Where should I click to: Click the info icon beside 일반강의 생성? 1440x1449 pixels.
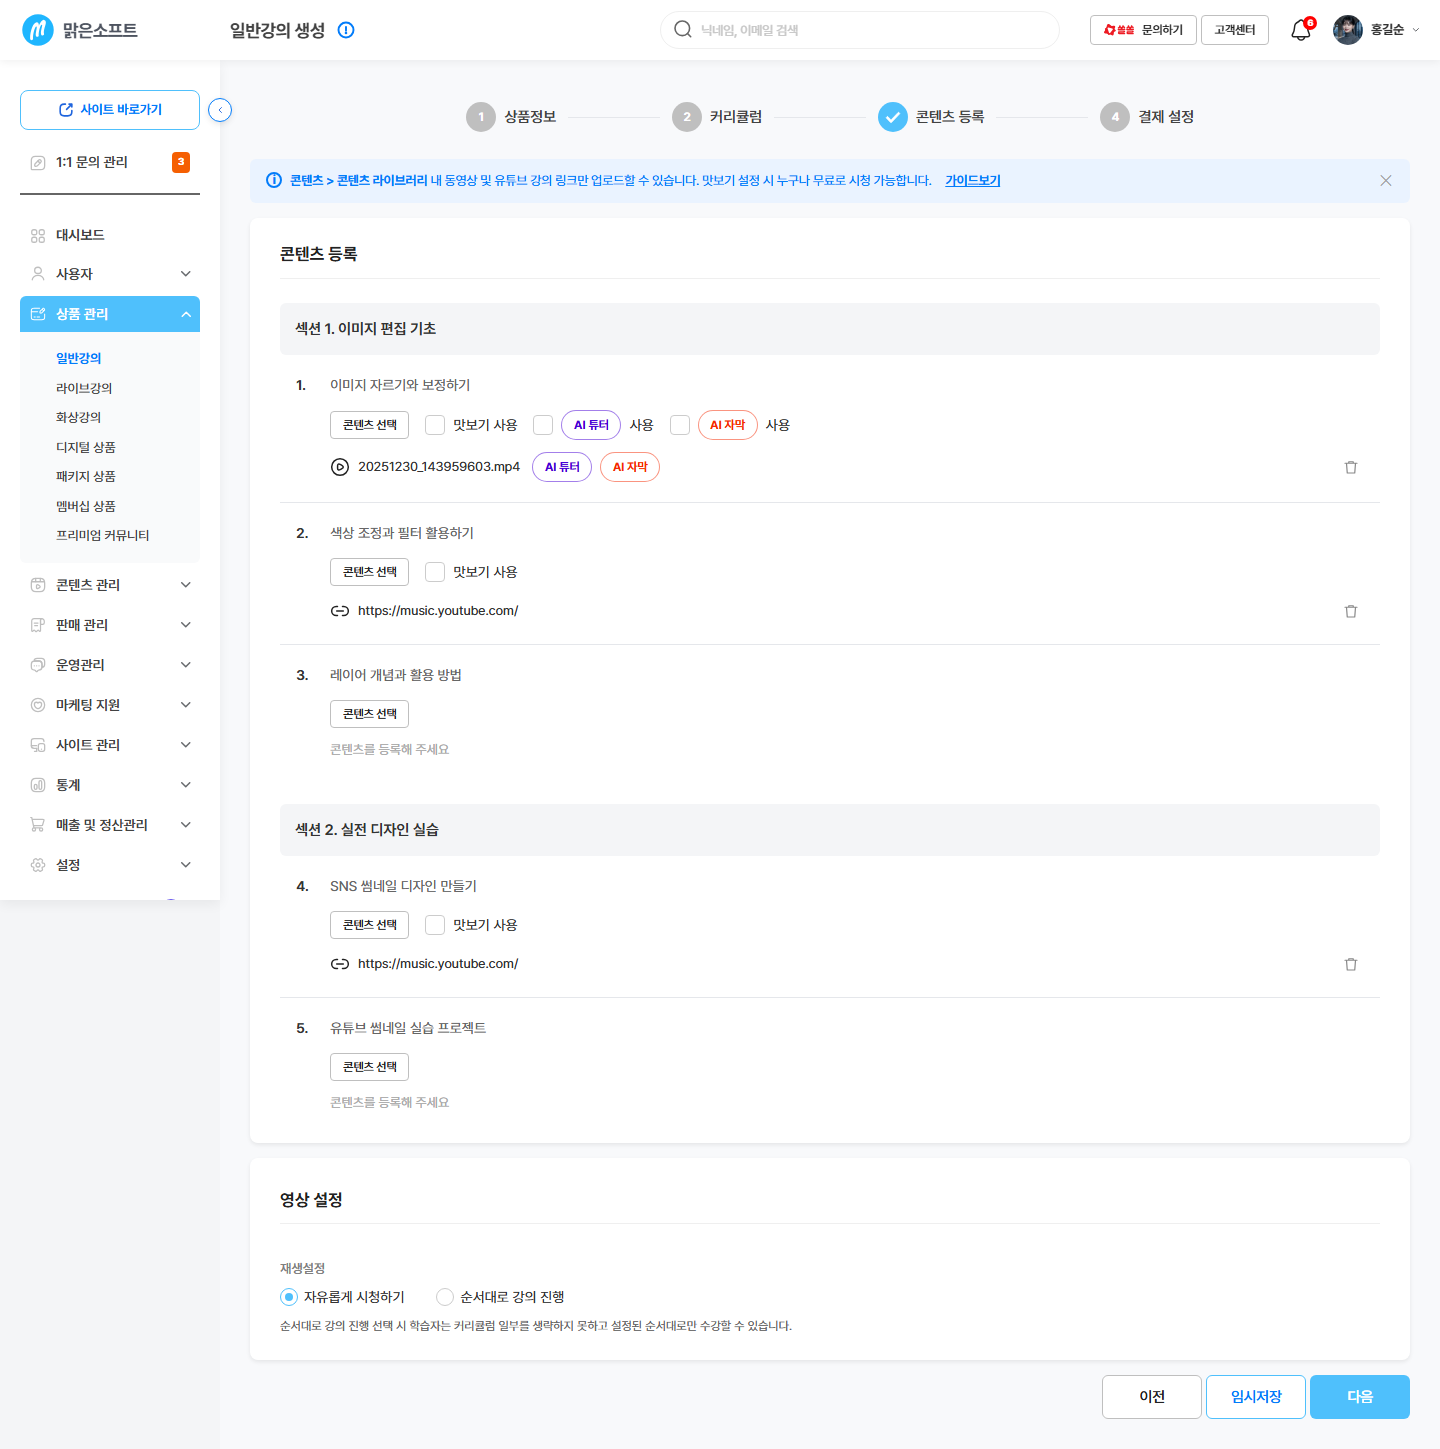pyautogui.click(x=346, y=30)
